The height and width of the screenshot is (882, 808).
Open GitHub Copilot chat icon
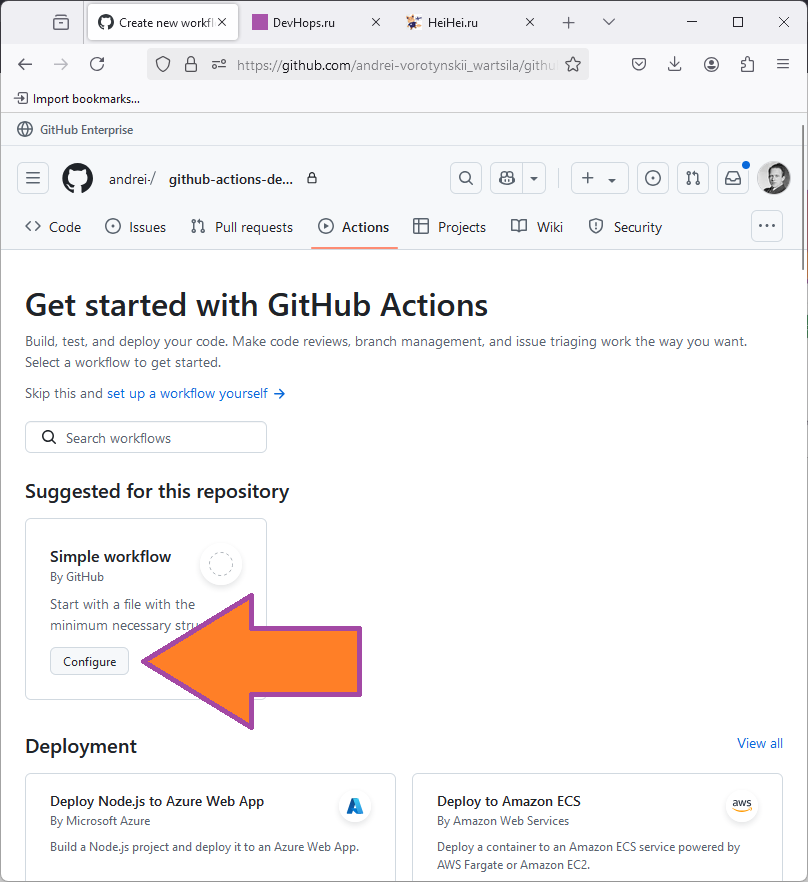coord(506,178)
